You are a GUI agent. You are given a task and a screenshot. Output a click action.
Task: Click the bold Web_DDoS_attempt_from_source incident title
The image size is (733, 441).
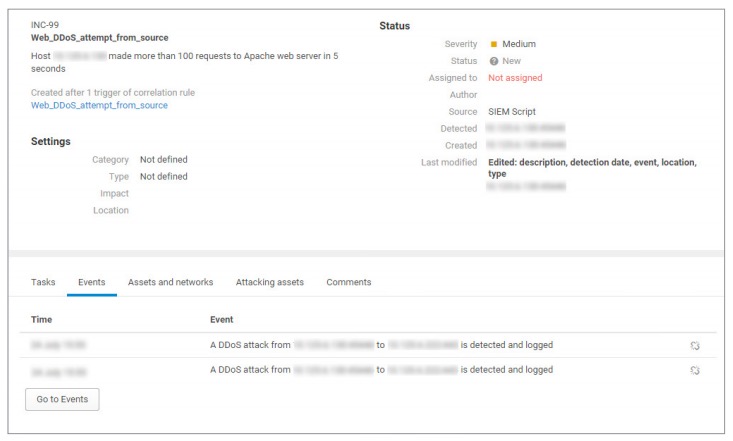pos(99,37)
